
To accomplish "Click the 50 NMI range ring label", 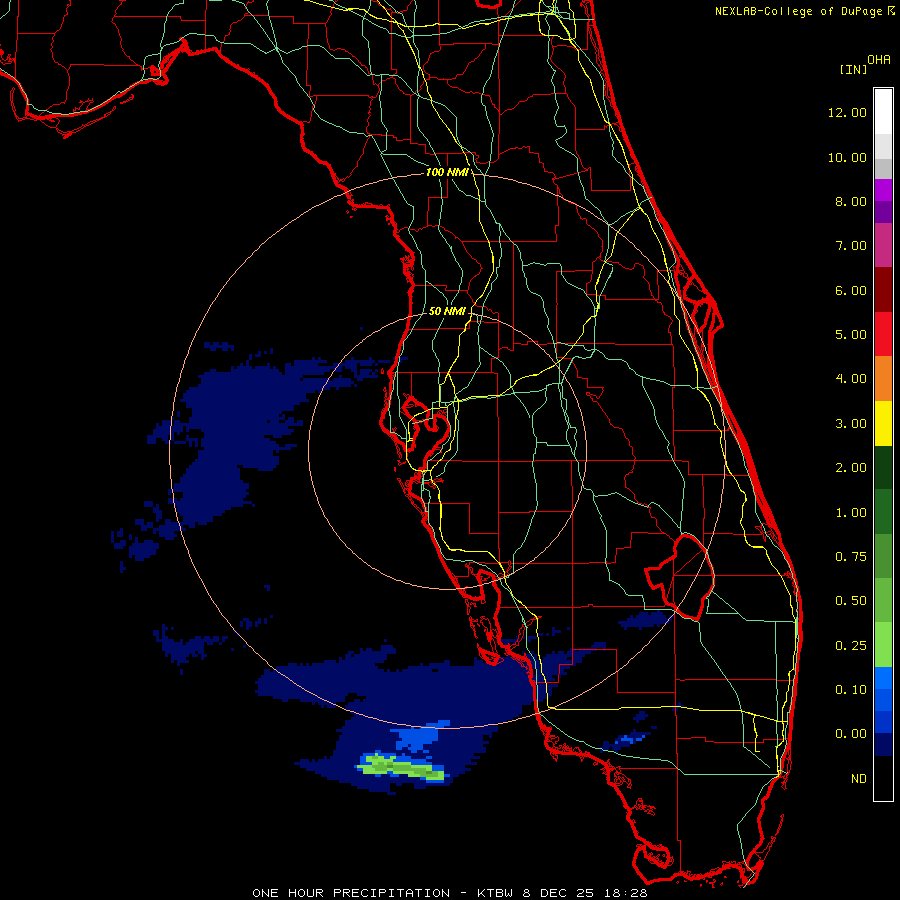I will pyautogui.click(x=447, y=311).
